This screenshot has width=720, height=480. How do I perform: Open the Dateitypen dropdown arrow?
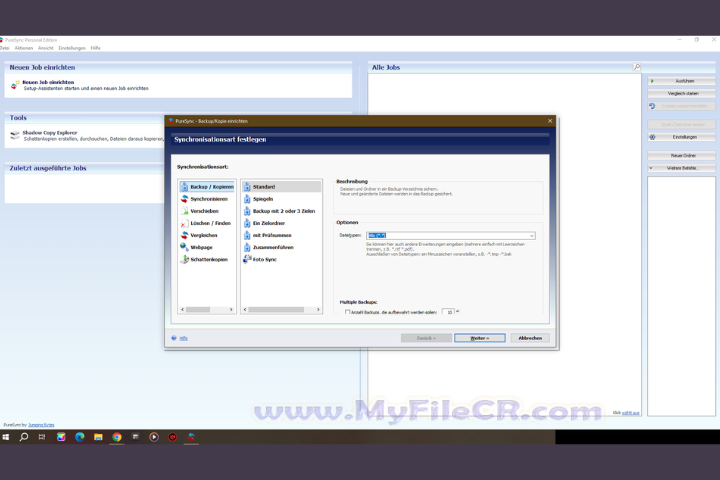tap(531, 236)
